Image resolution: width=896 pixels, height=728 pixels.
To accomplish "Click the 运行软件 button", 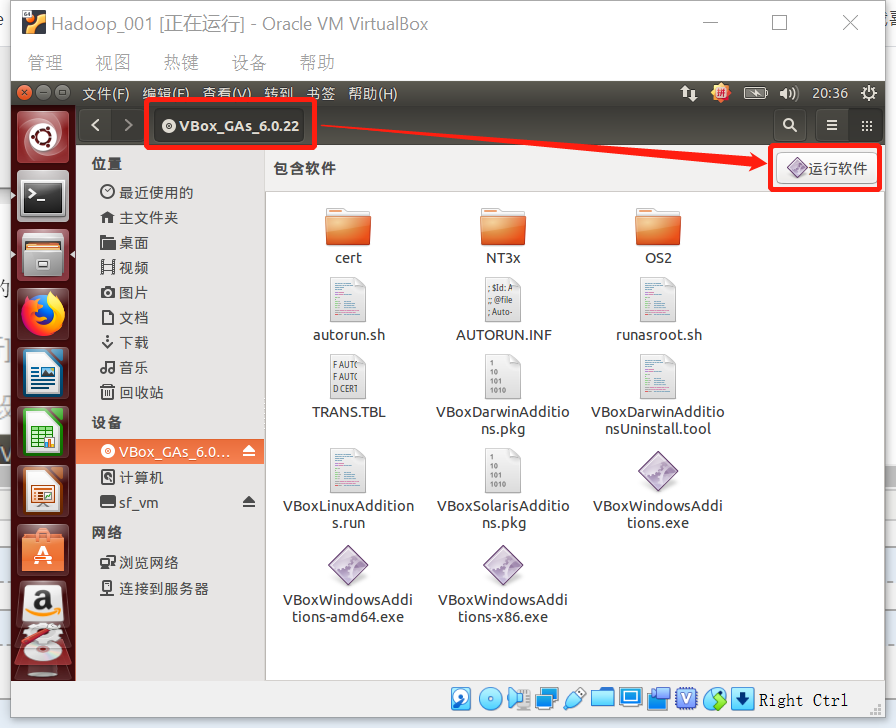I will [826, 168].
